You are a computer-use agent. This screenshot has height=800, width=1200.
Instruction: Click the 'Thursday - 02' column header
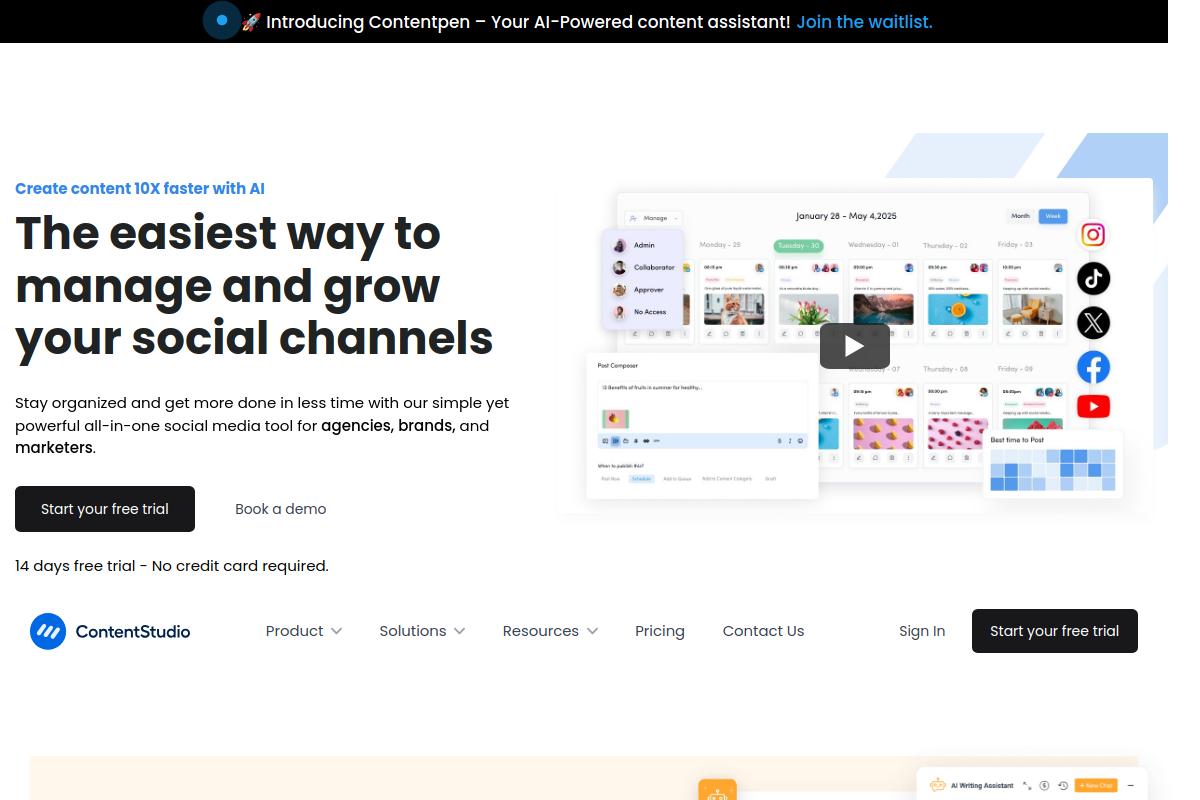[945, 245]
